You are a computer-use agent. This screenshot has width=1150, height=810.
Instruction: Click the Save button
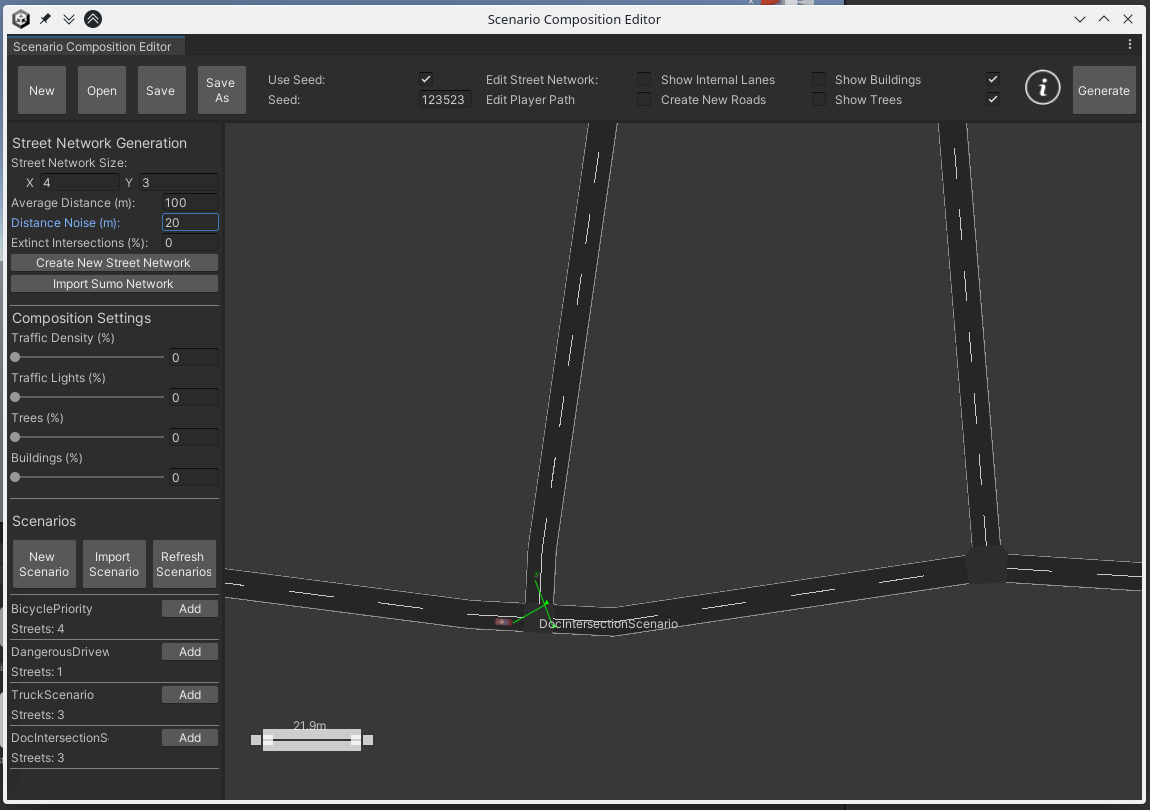161,90
